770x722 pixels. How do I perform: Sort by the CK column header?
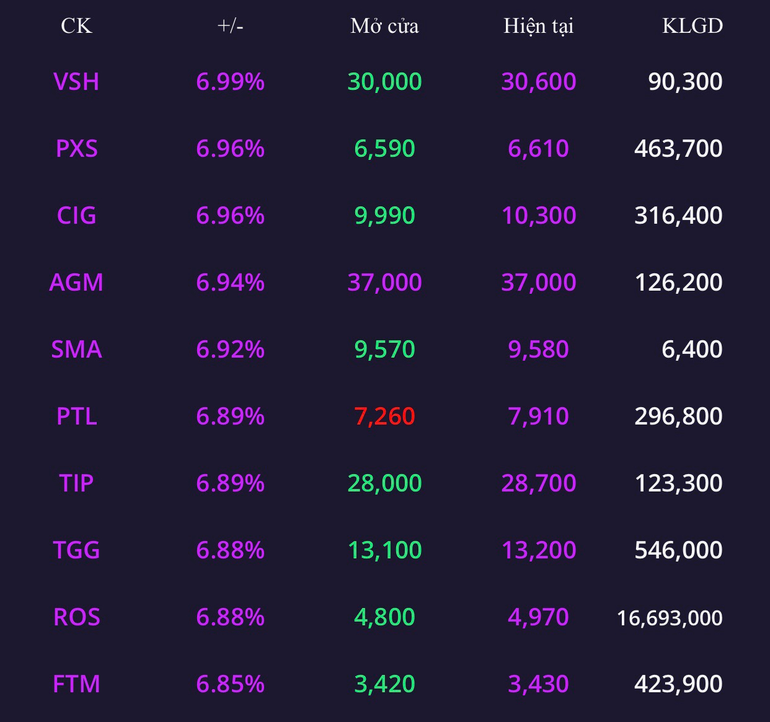76,26
